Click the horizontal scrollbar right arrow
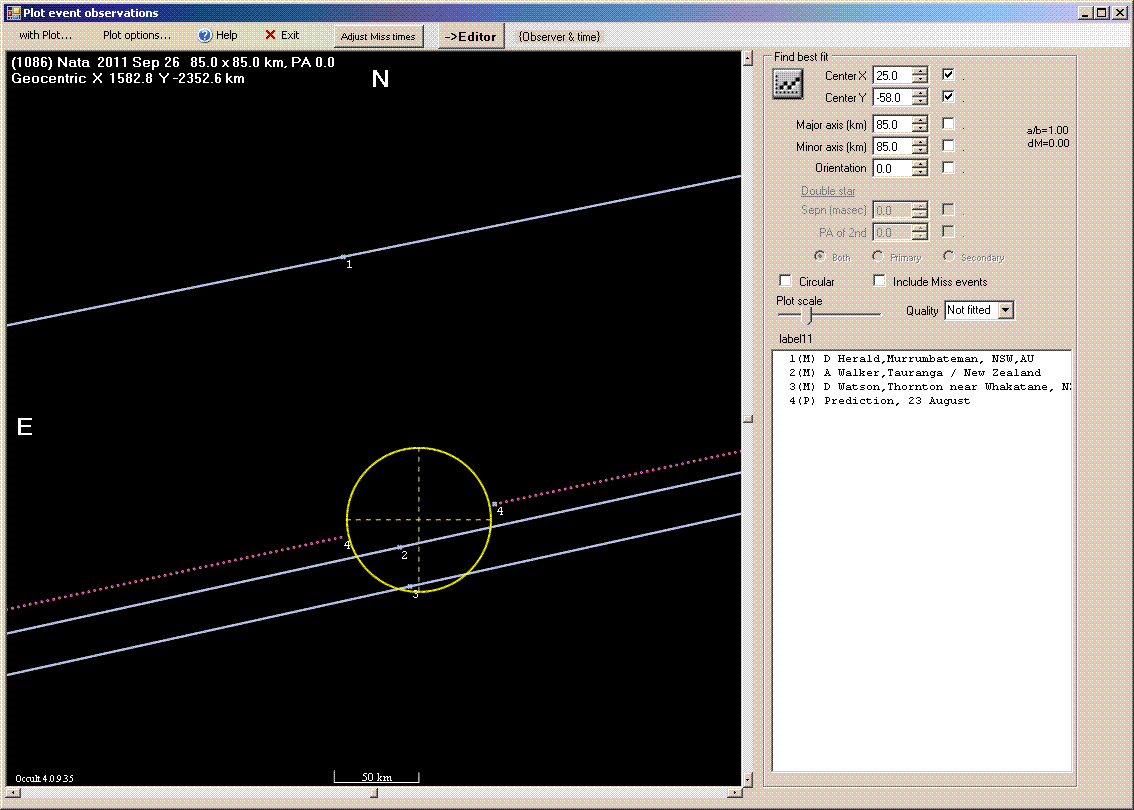The width and height of the screenshot is (1134, 810). (x=734, y=793)
